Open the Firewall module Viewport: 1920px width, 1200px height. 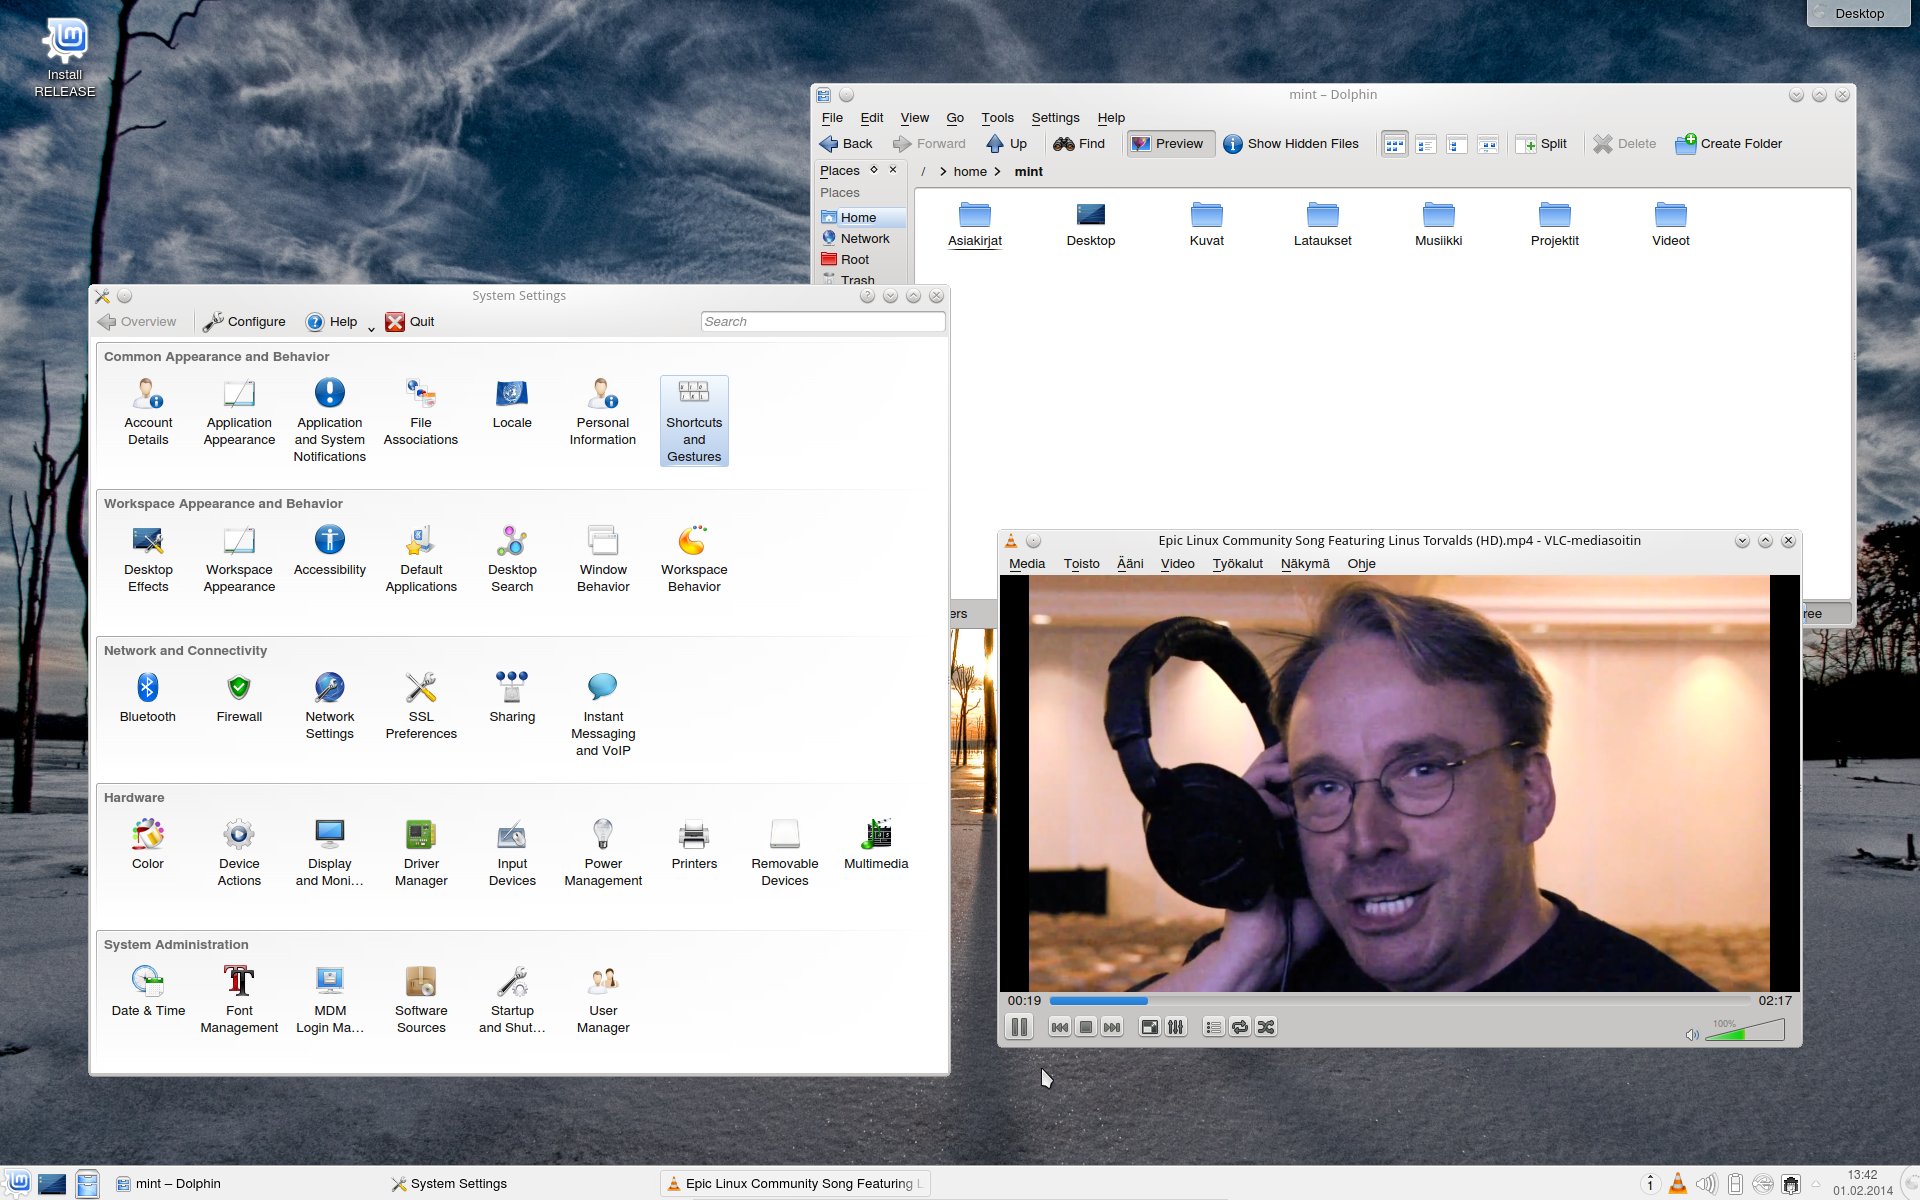coord(239,698)
